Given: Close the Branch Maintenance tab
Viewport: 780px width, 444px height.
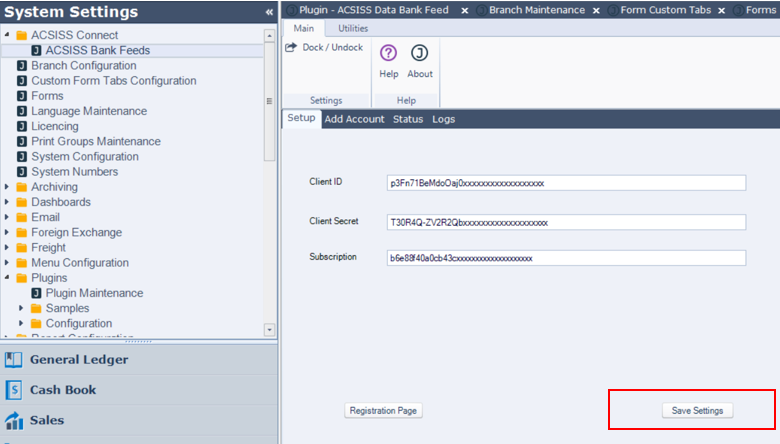Looking at the screenshot, I should click(596, 10).
